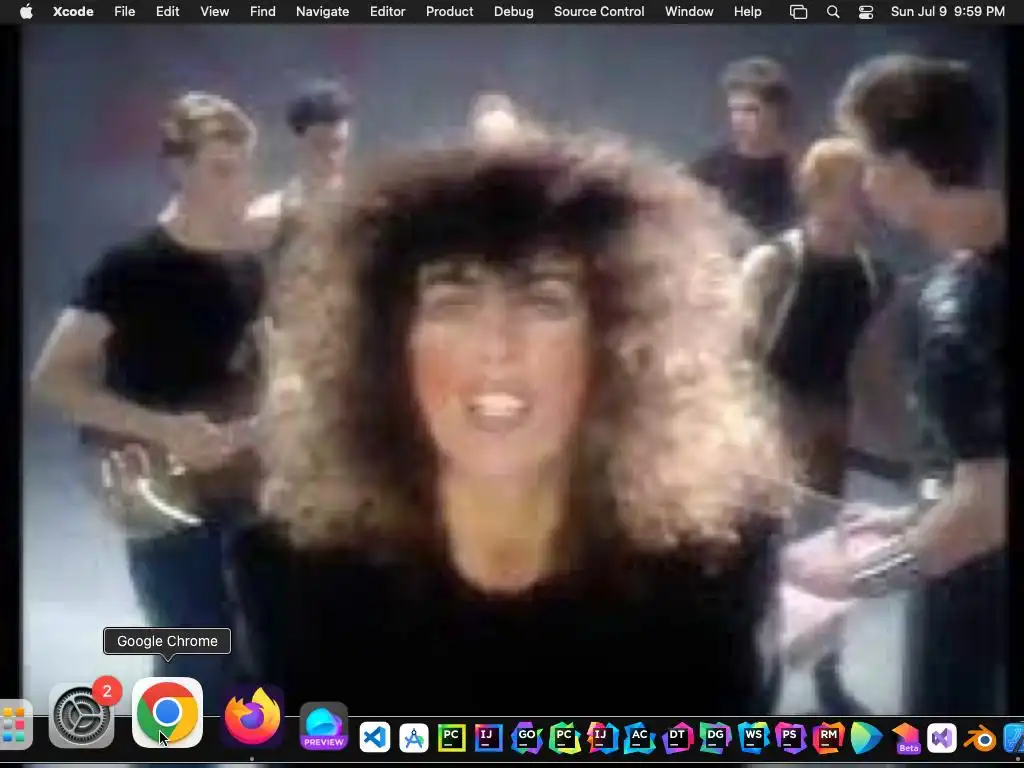This screenshot has height=768, width=1024.
Task: Open the white icon with blue A
Action: tap(413, 738)
